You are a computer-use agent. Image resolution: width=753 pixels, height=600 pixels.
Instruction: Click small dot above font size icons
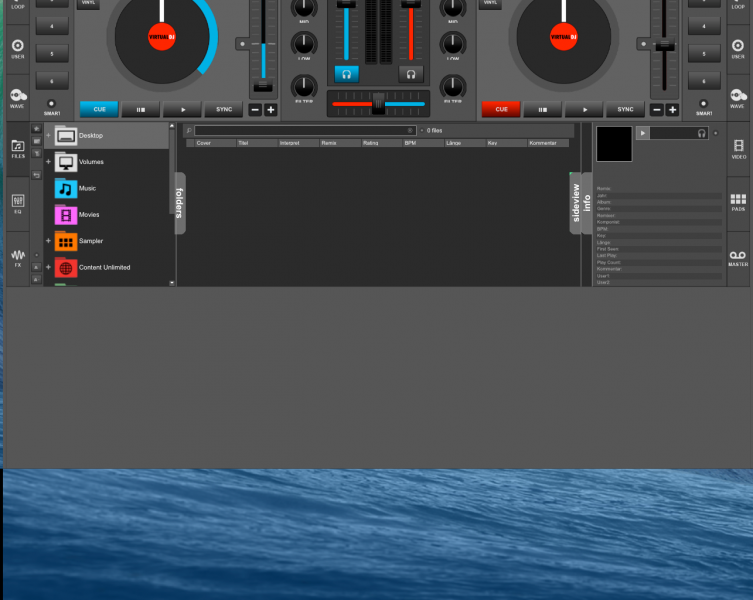[36, 255]
